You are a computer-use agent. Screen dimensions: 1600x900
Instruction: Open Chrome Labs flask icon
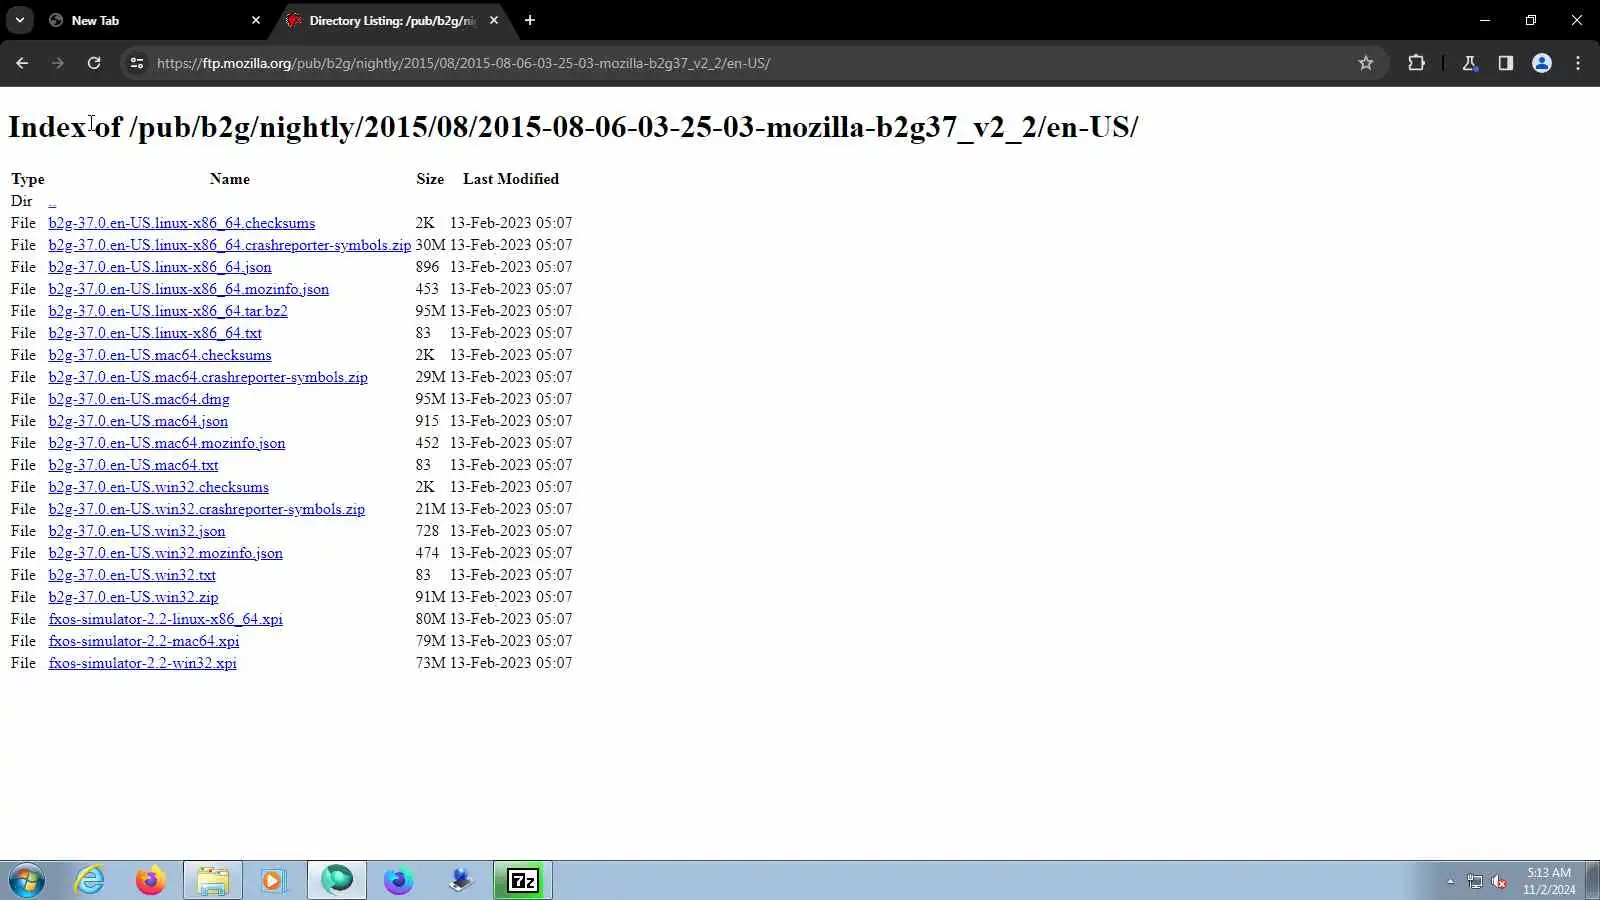click(1470, 63)
